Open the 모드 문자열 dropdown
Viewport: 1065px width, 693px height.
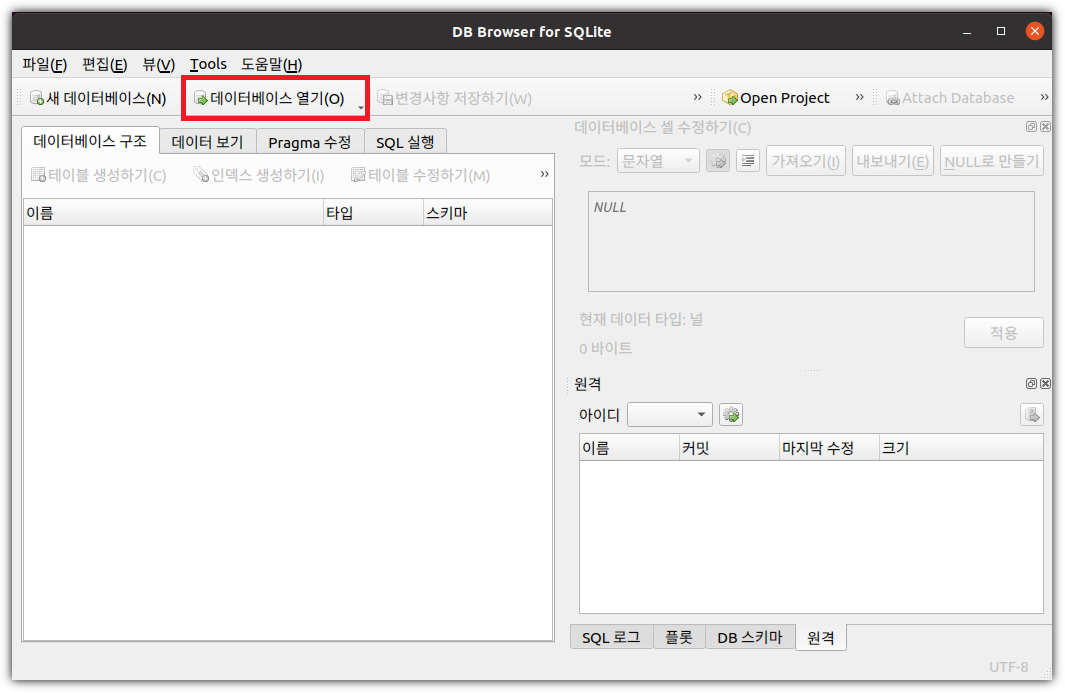(x=657, y=161)
